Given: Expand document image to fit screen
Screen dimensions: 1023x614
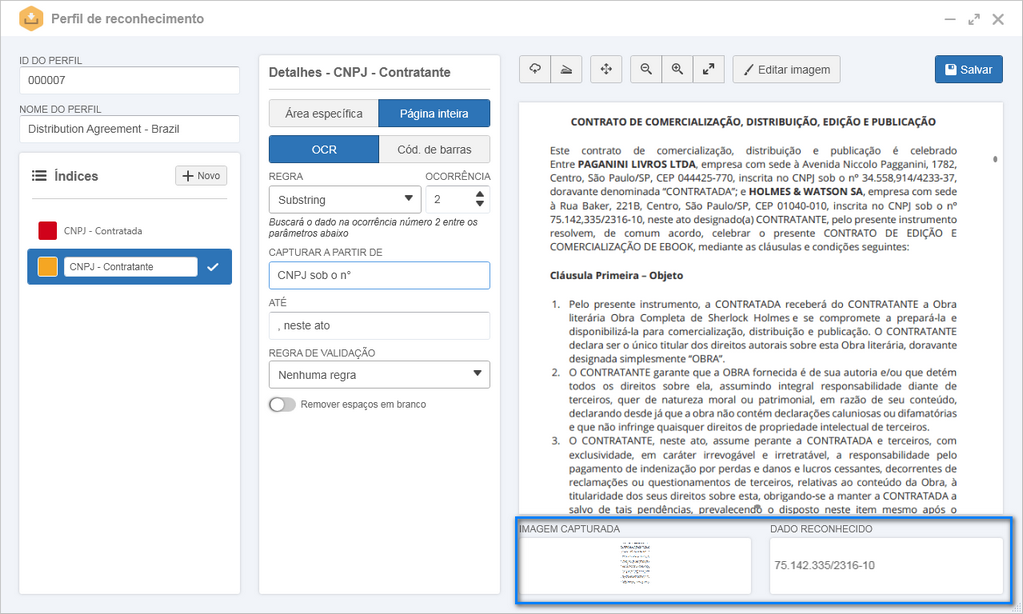Looking at the screenshot, I should [x=709, y=69].
